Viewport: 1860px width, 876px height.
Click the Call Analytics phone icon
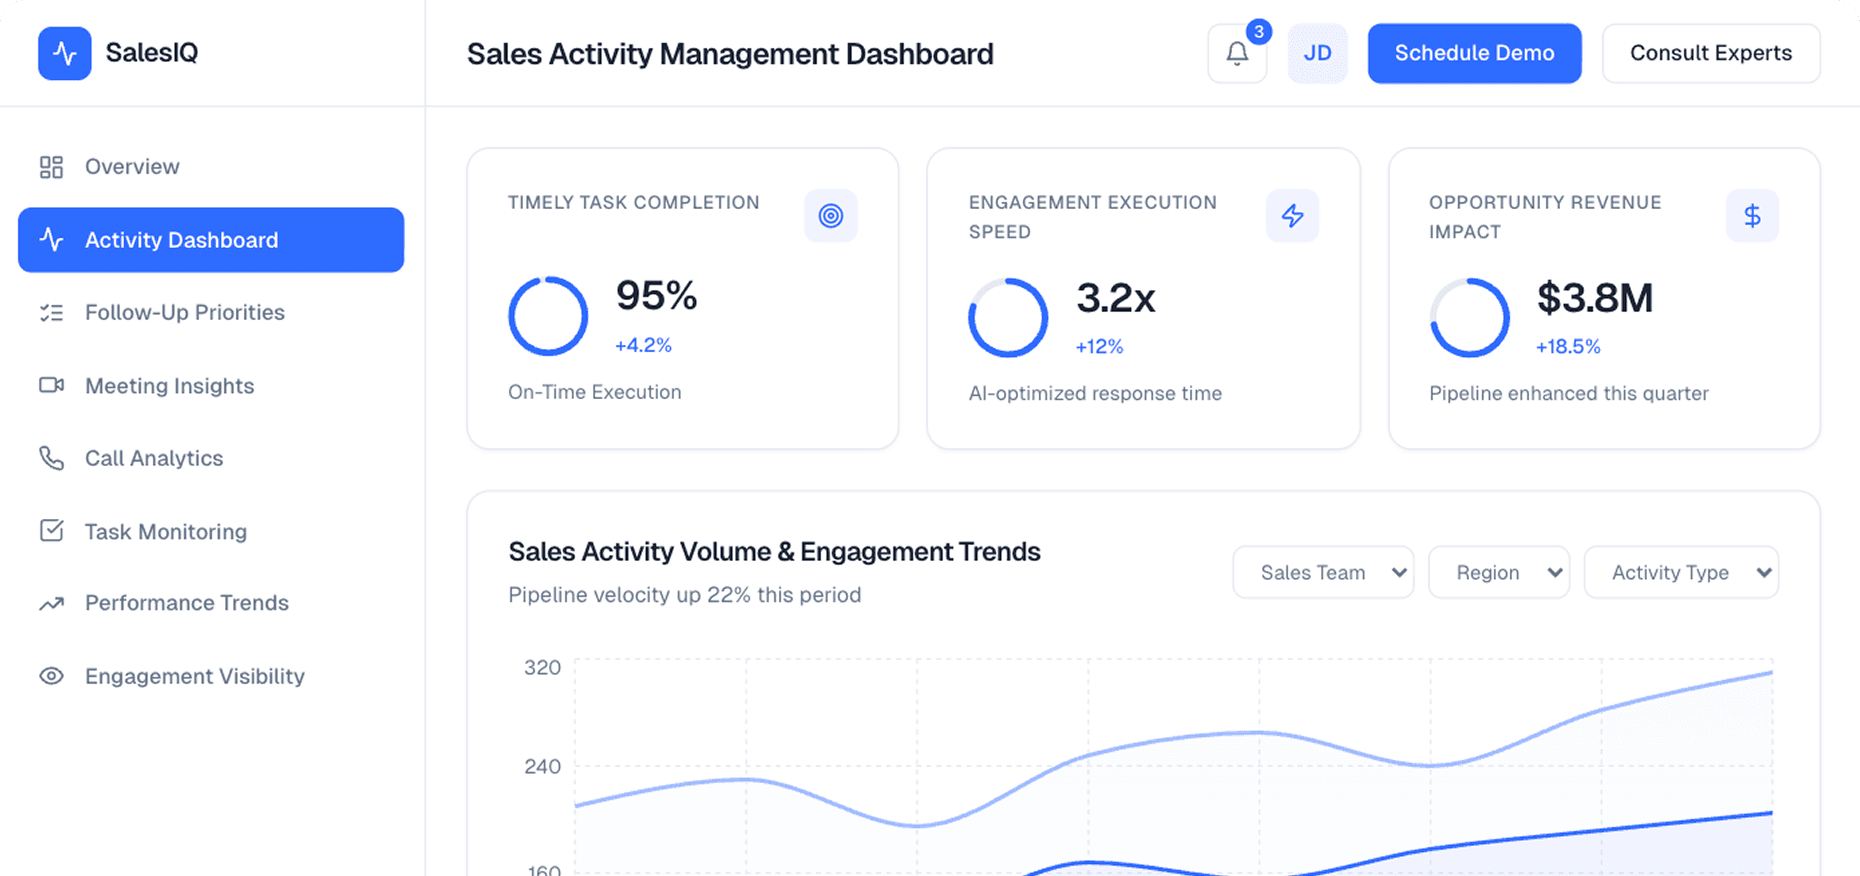[51, 458]
